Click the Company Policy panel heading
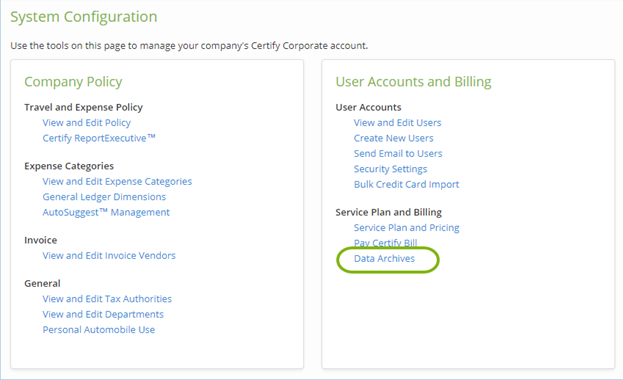The image size is (623, 380). tap(73, 82)
